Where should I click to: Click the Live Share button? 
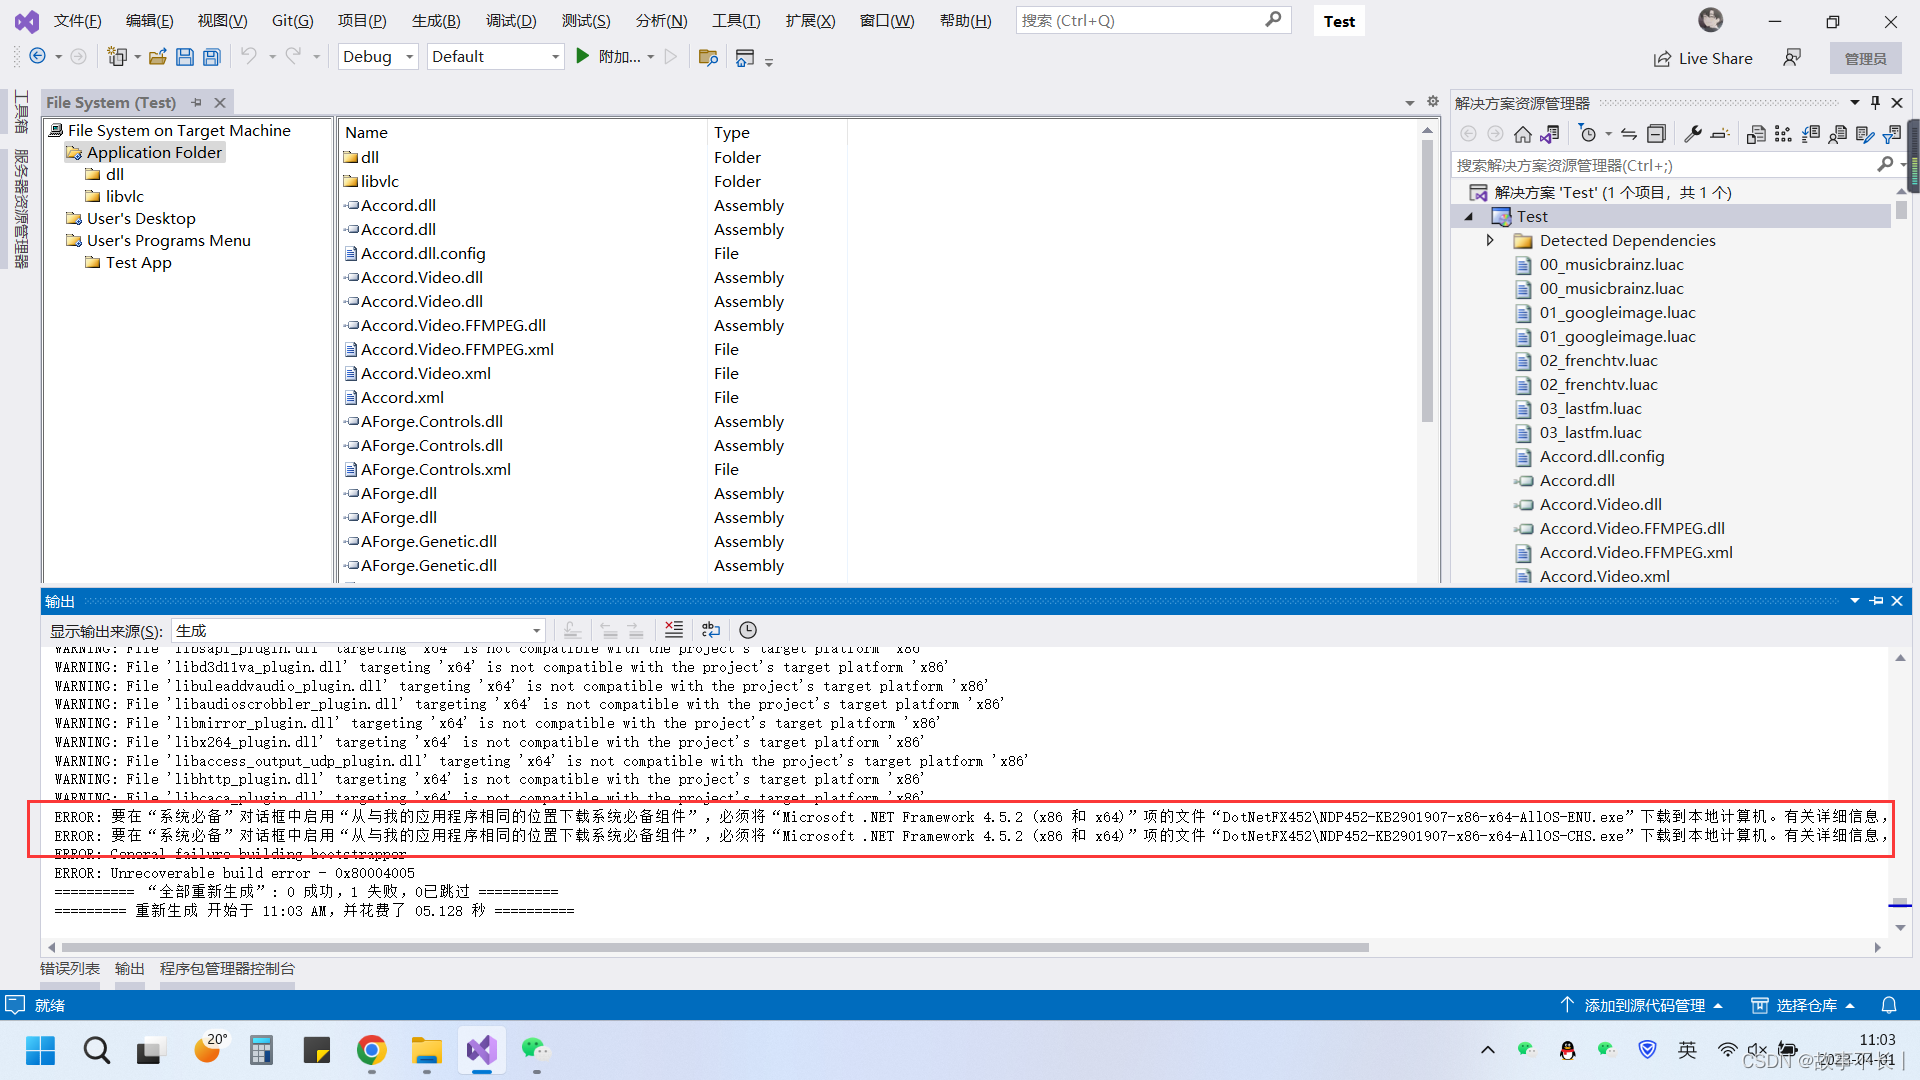click(x=1703, y=58)
